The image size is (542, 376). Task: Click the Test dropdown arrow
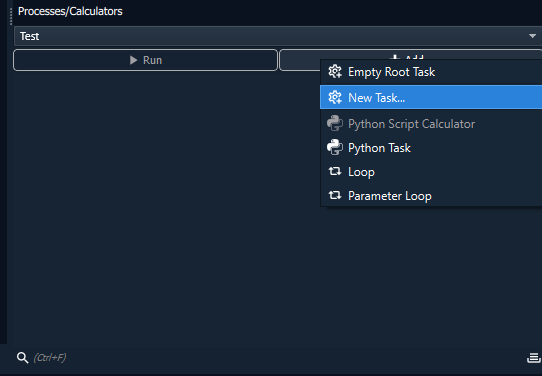(x=532, y=36)
